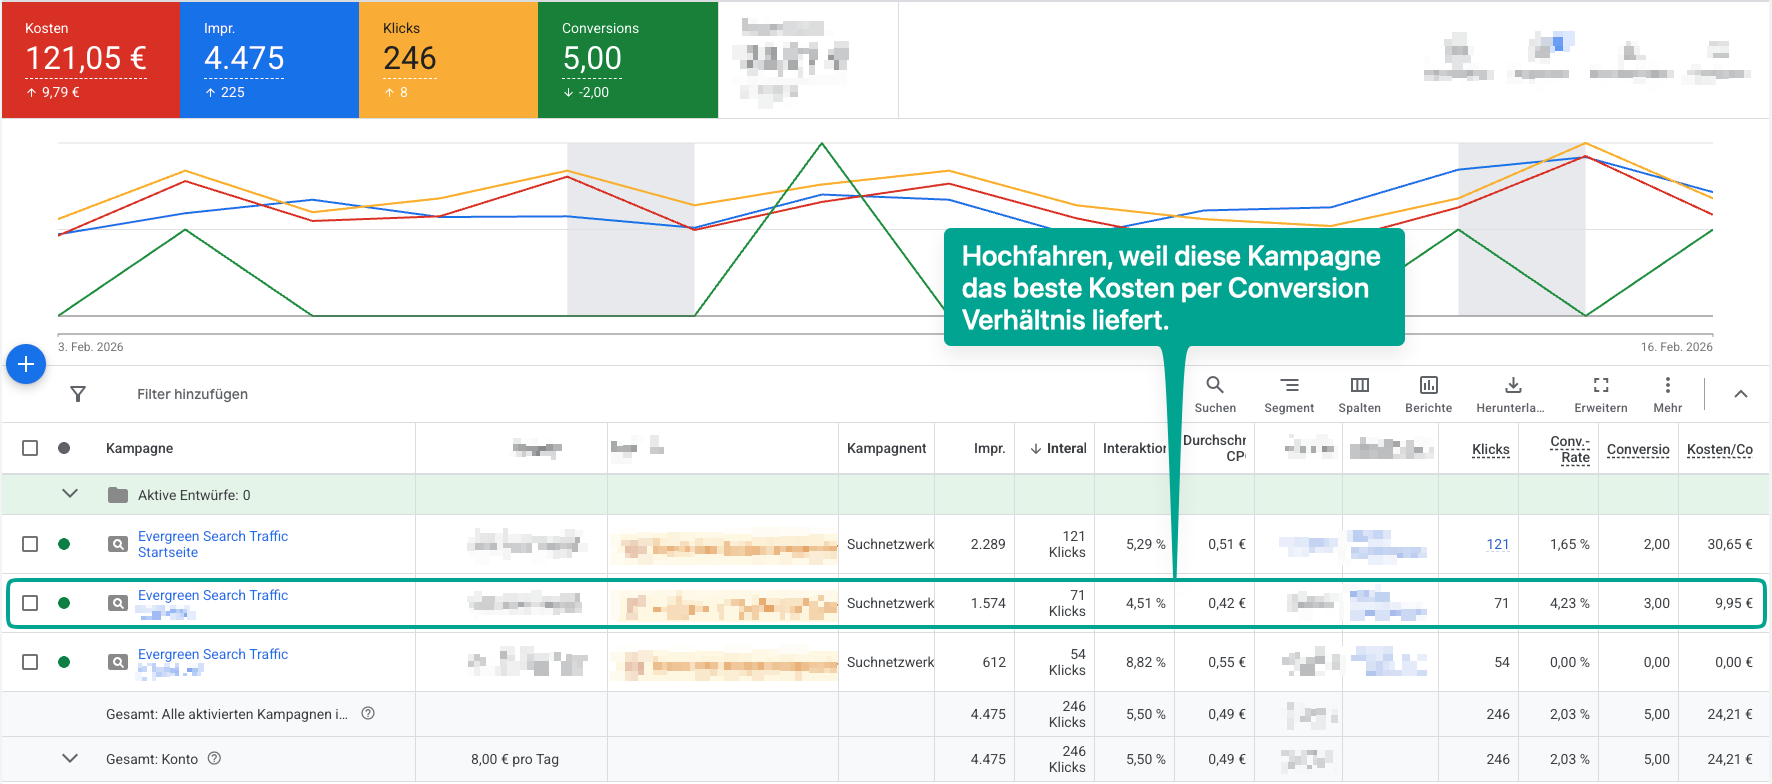Viewport: 1772px width, 784px height.
Task: Expand table with Erweitern icon
Action: coord(1600,394)
